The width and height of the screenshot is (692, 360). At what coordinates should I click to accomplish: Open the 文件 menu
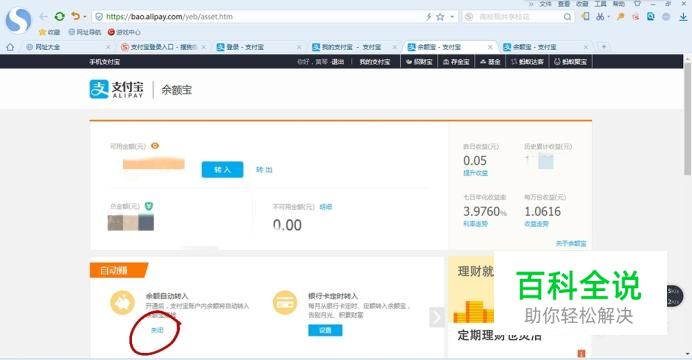click(x=545, y=4)
